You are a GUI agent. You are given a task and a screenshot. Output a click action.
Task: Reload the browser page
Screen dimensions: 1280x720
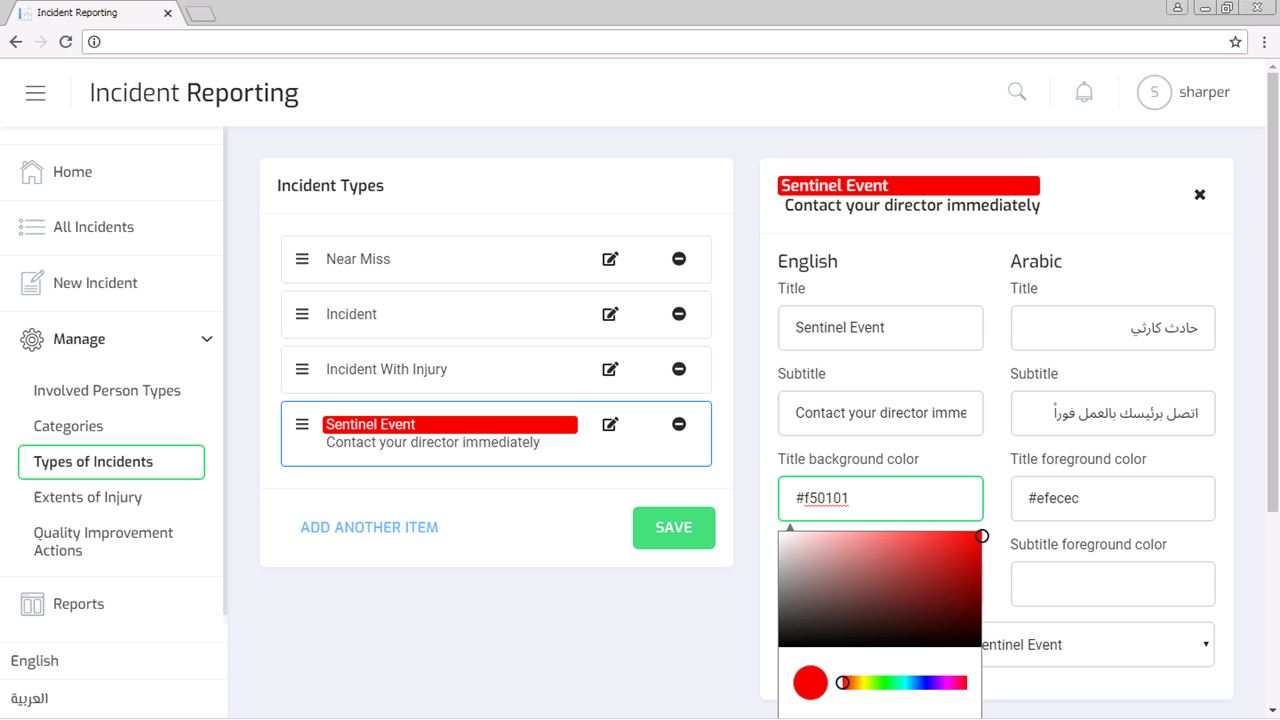66,42
